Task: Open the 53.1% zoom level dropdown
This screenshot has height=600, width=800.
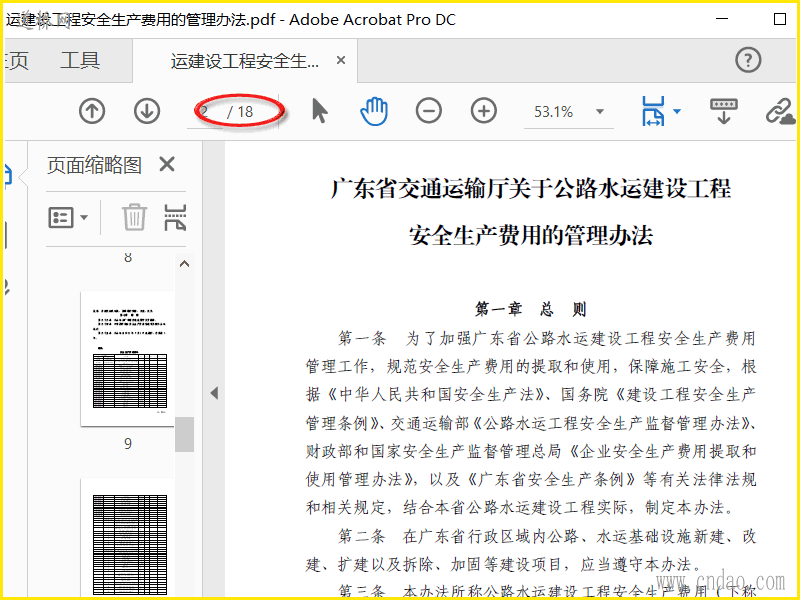Action: (x=600, y=111)
